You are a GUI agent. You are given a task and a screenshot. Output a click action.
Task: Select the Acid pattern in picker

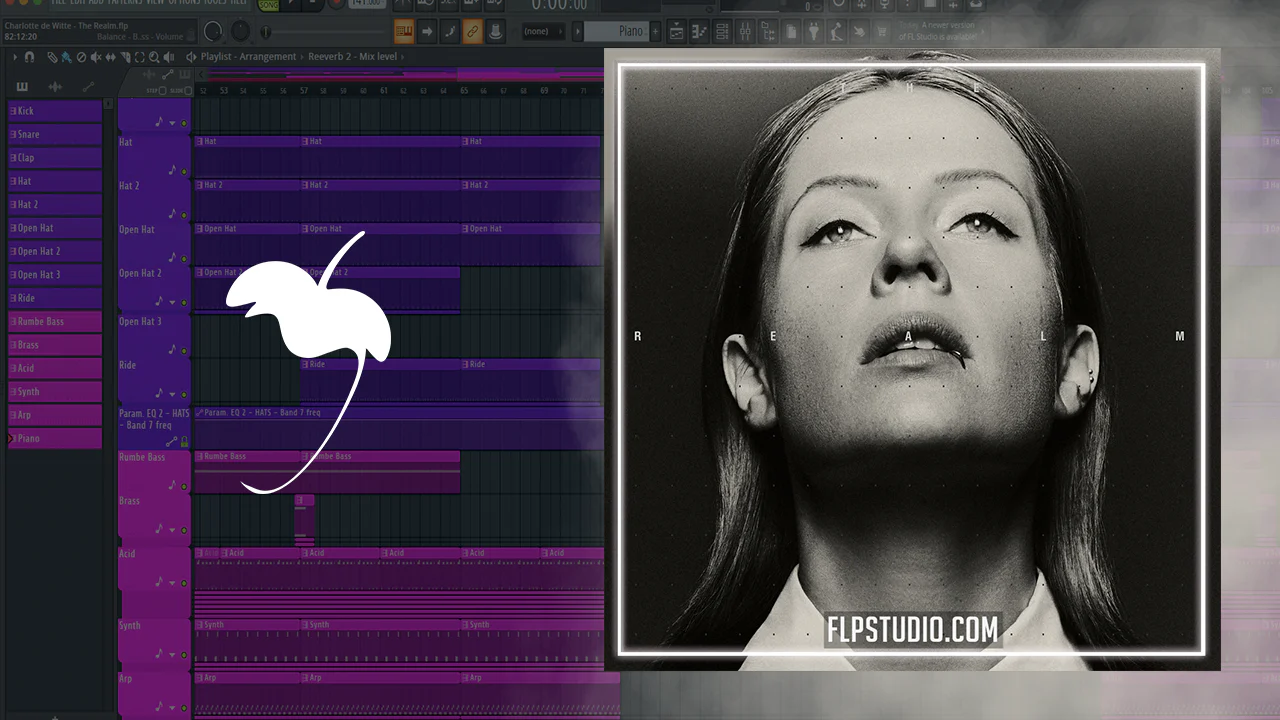(55, 369)
